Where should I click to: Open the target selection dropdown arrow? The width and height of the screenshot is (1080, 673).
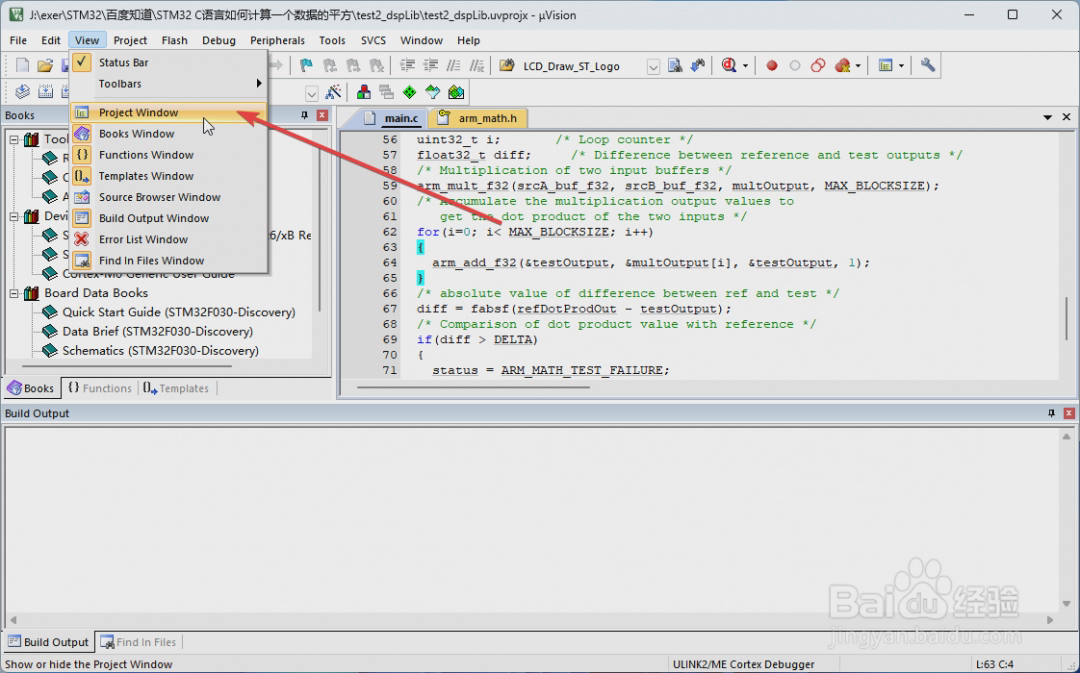312,93
